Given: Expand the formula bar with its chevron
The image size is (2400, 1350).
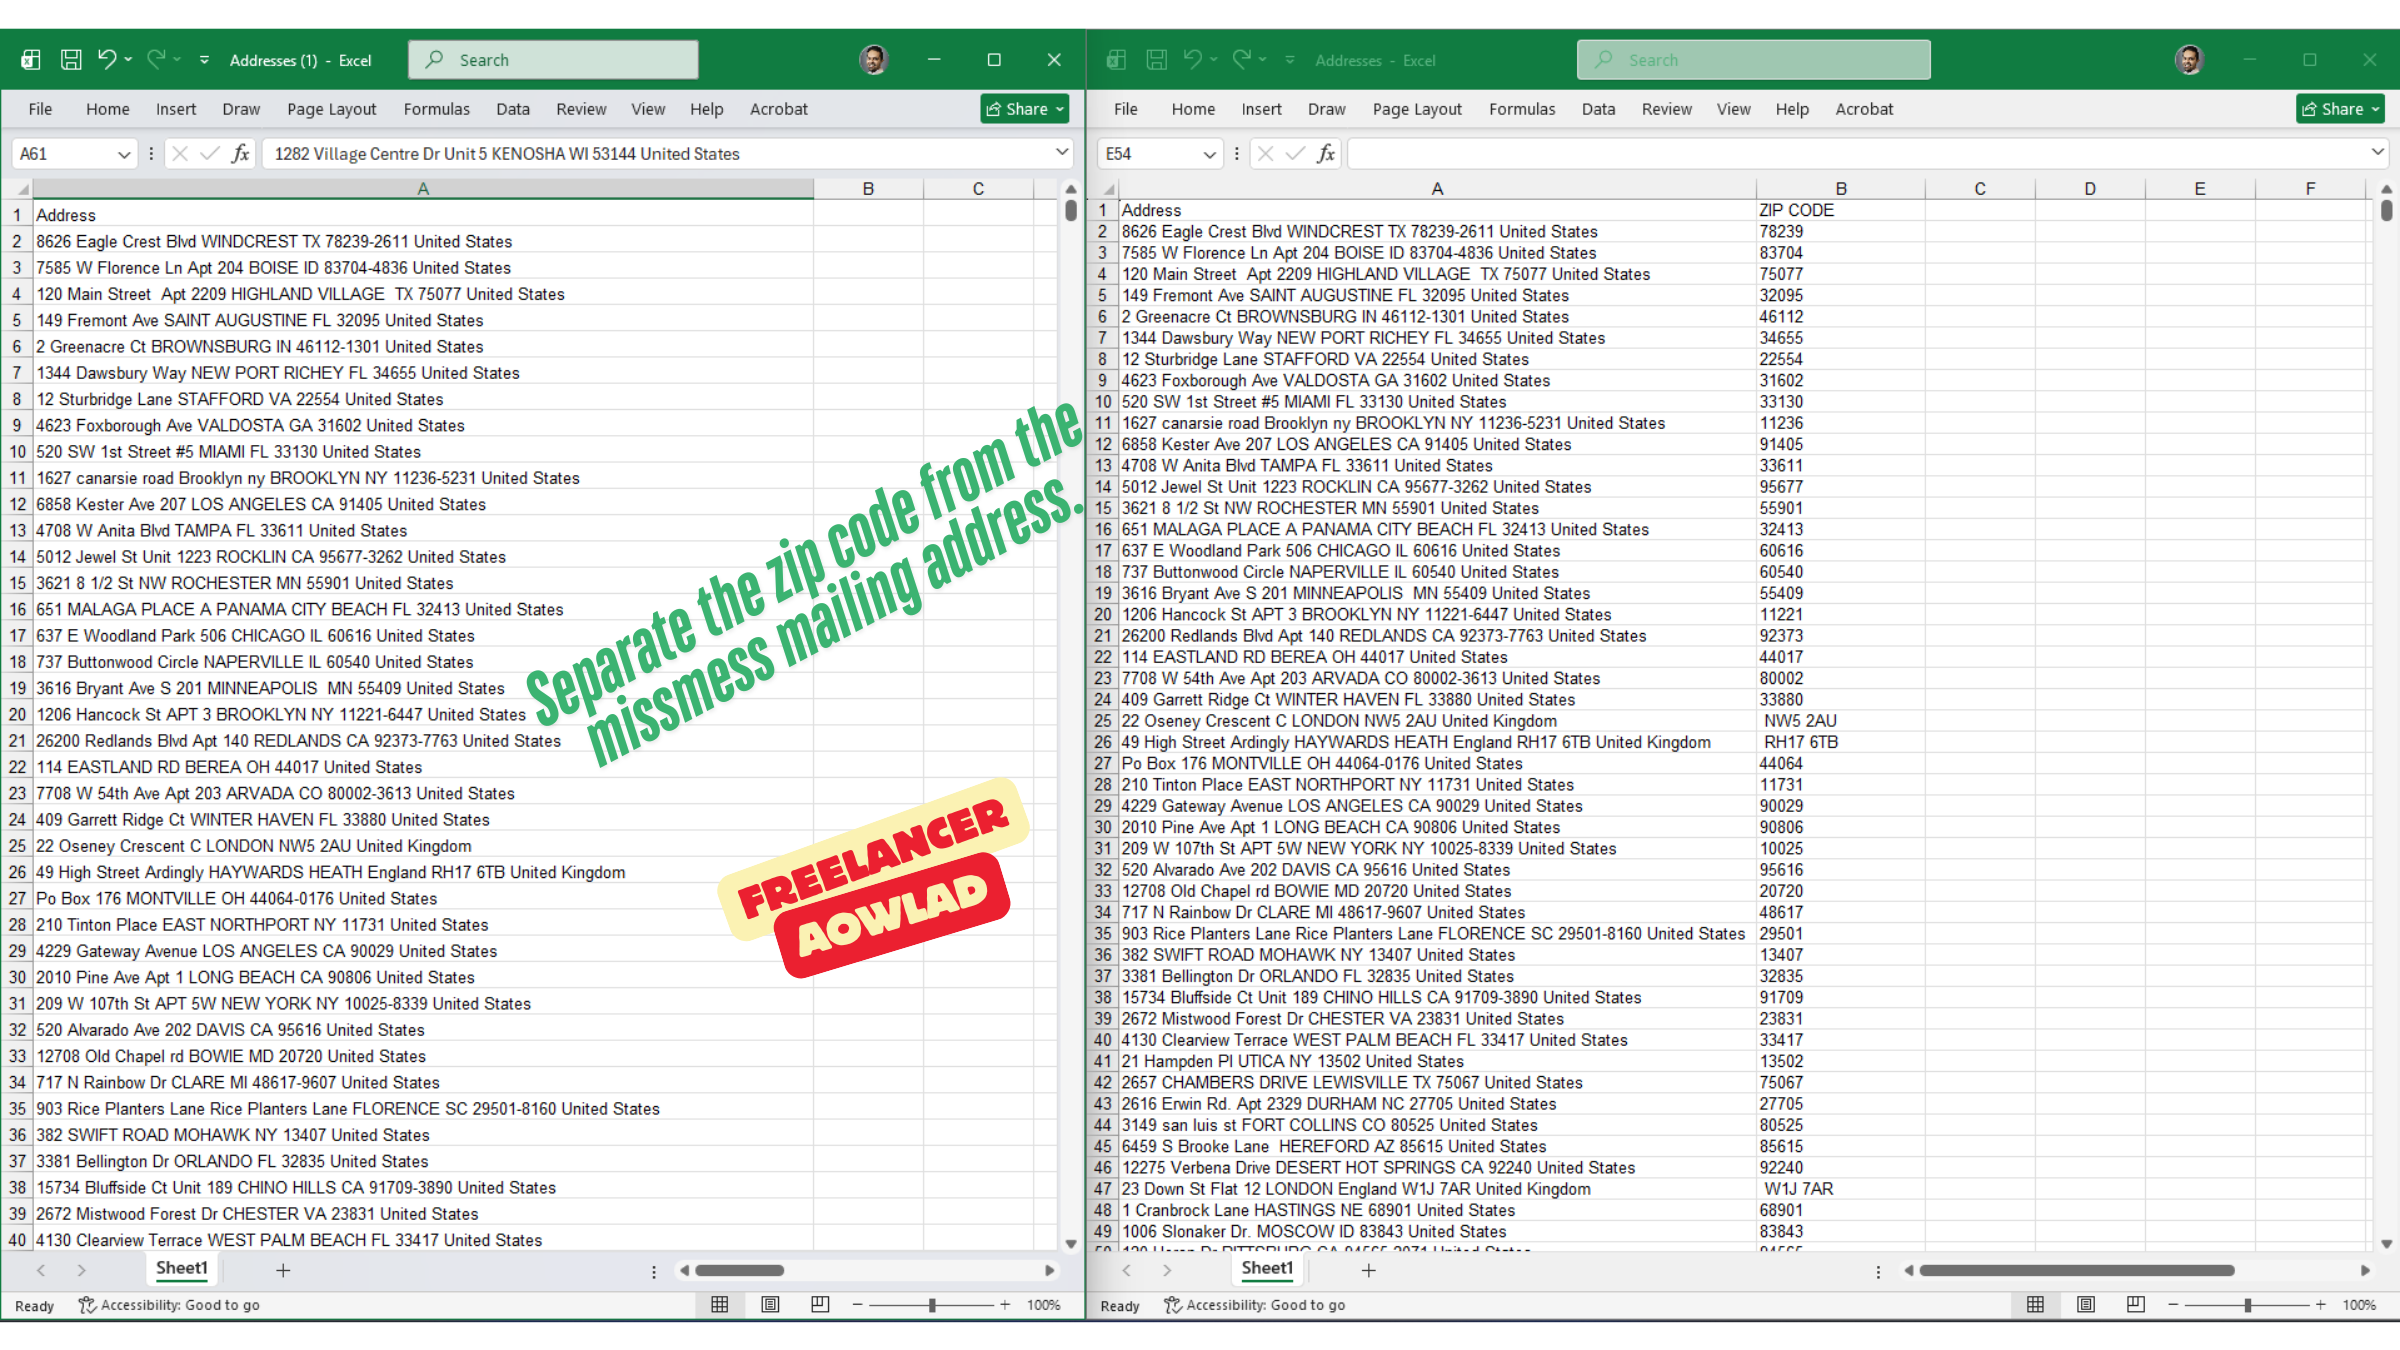Looking at the screenshot, I should 1061,152.
